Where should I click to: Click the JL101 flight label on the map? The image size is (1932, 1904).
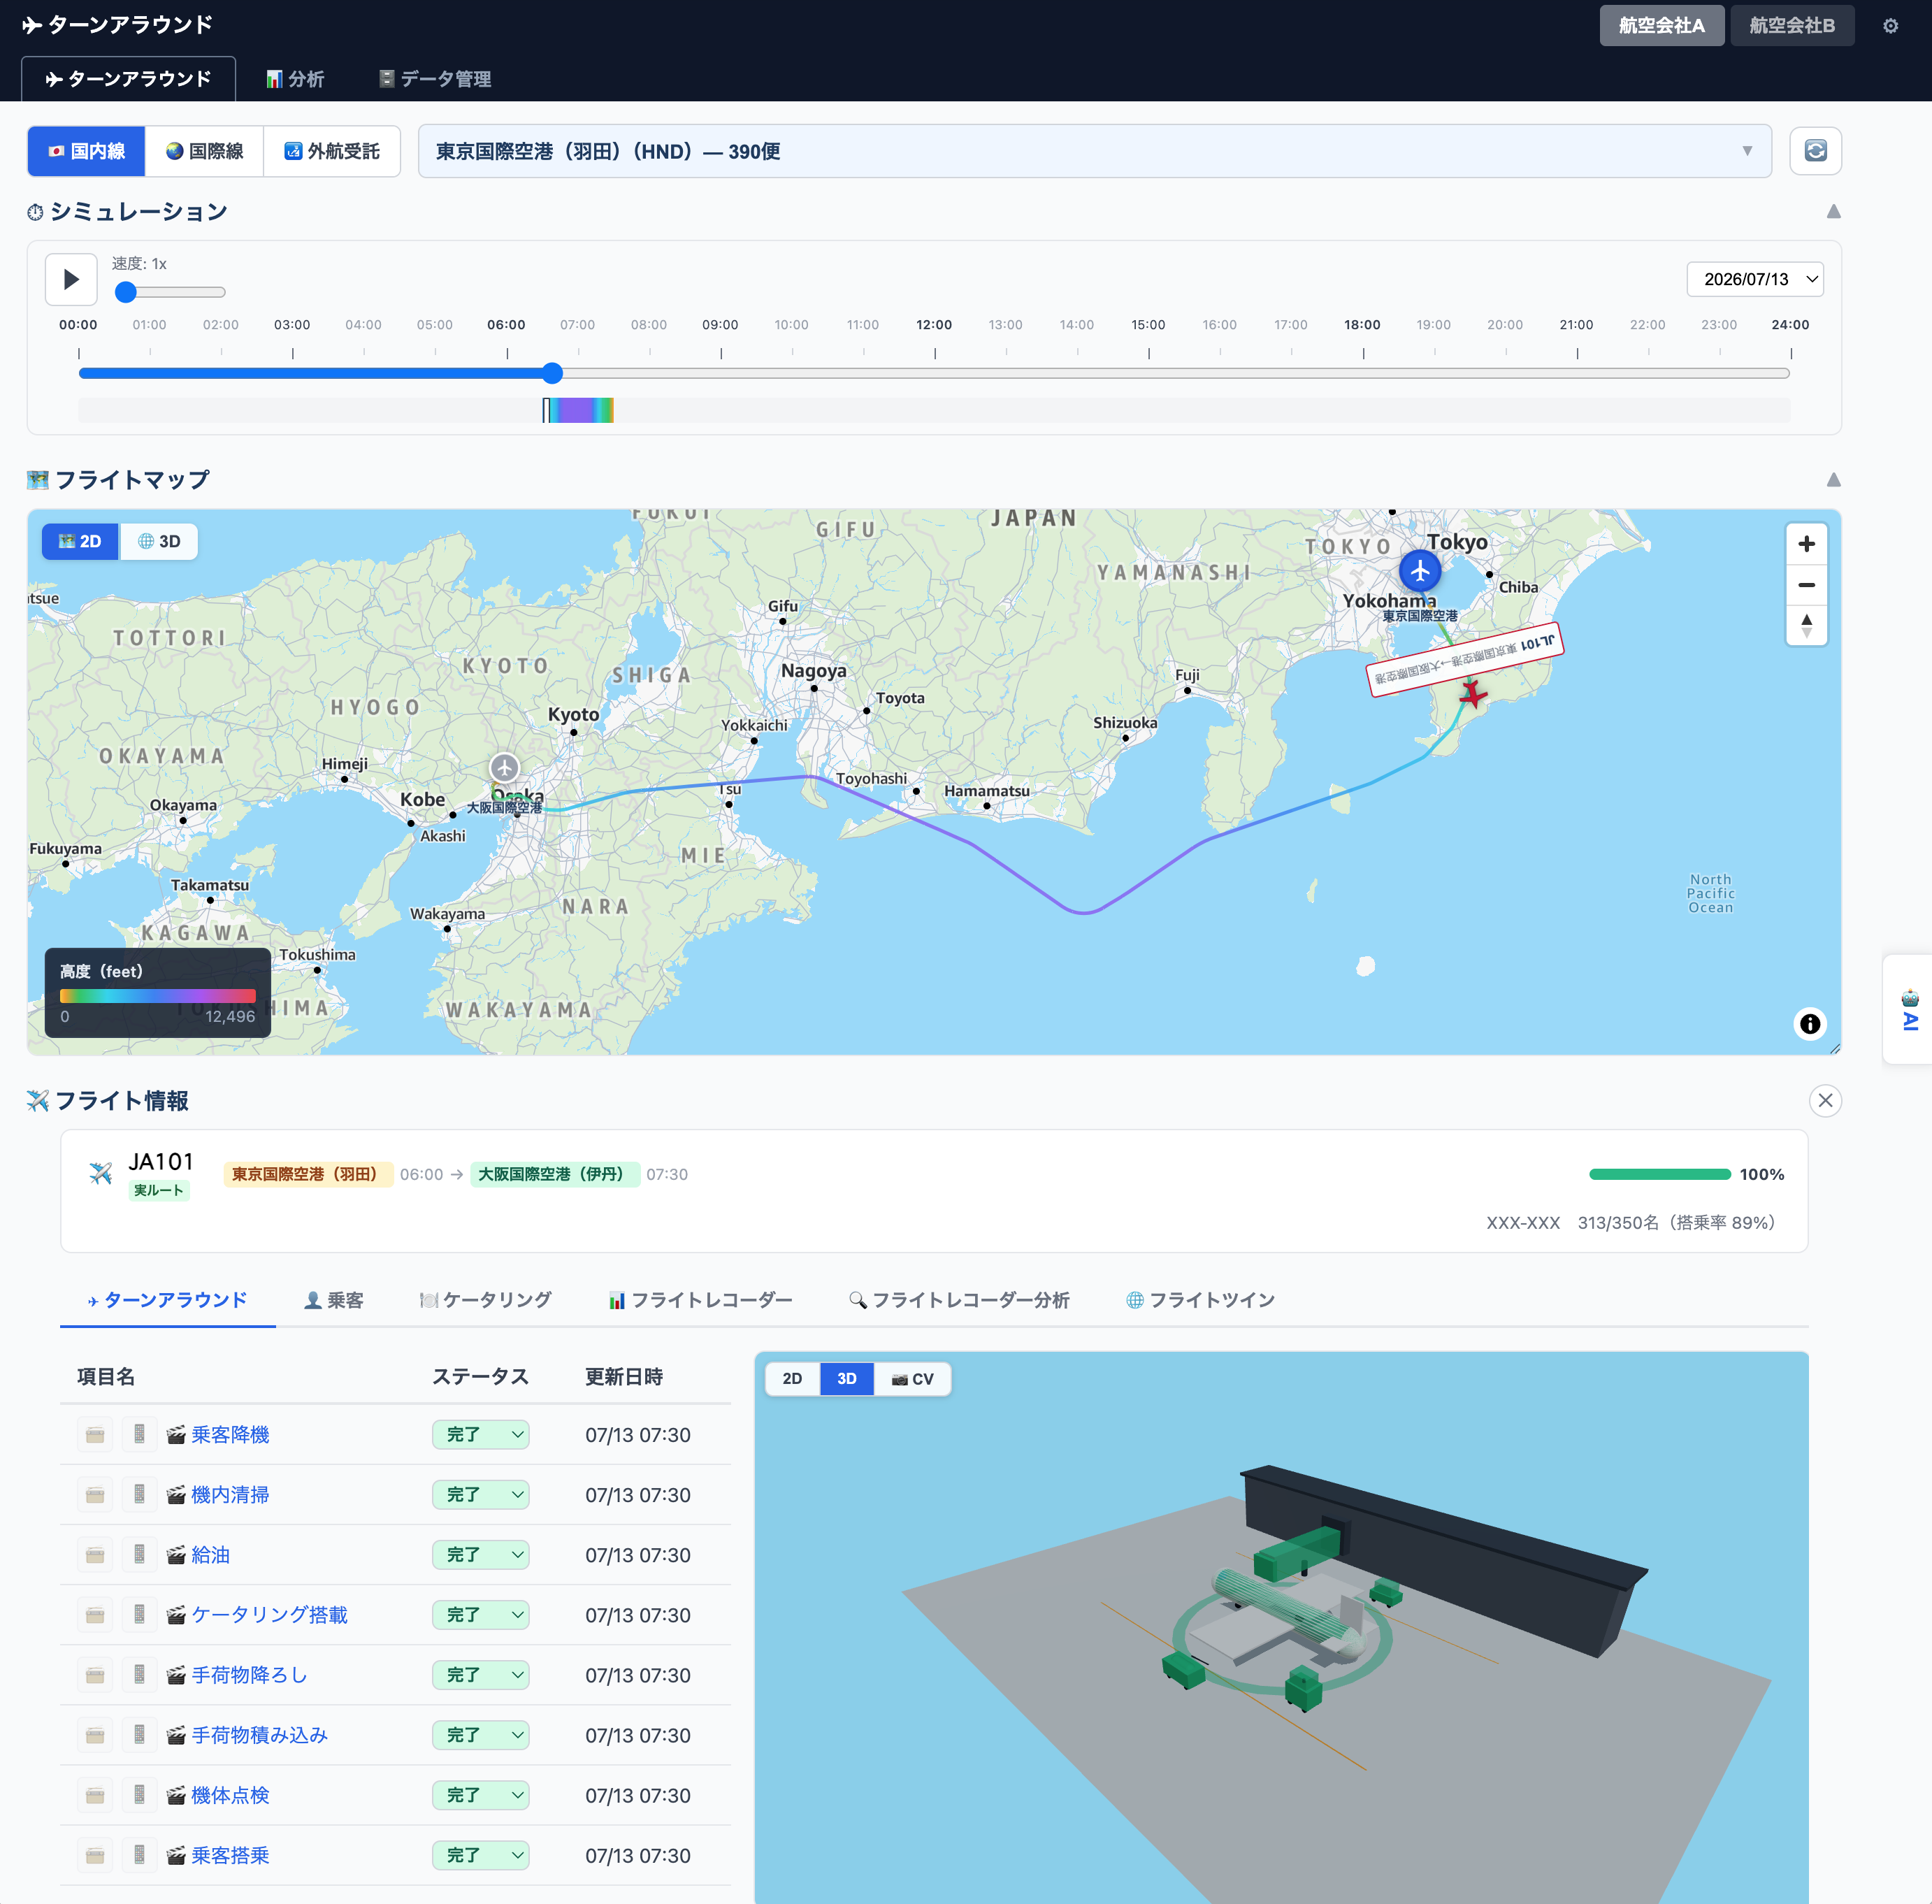click(x=1465, y=659)
